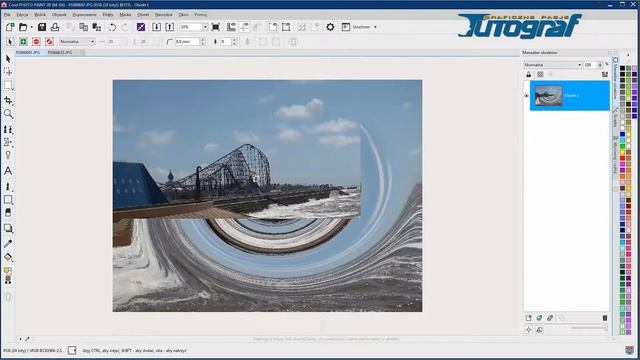Image resolution: width=640 pixels, height=360 pixels.
Task: Open merge mode dropdown in object manager
Action: 553,65
